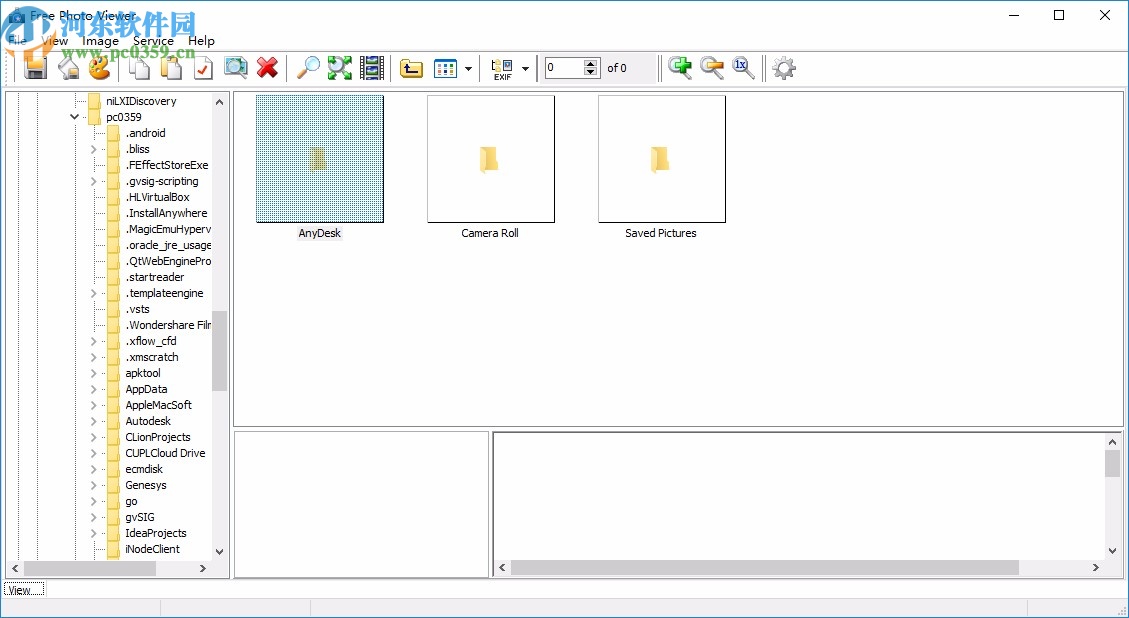
Task: Start slideshow with the film strip icon
Action: click(372, 68)
